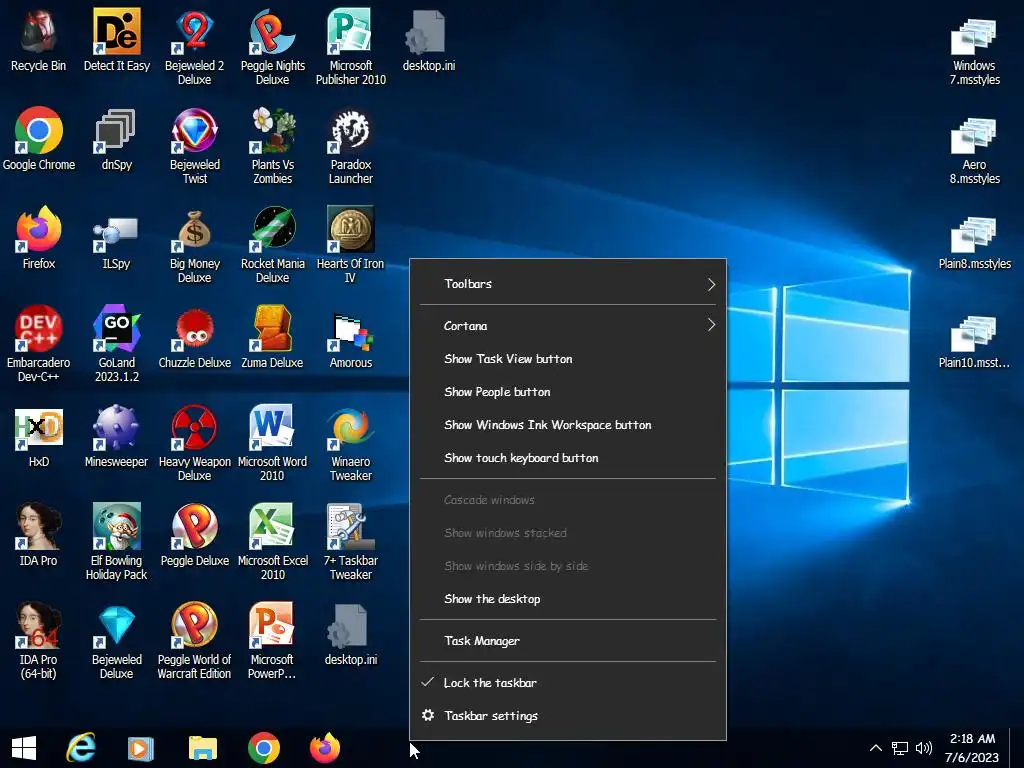
Task: Launch Internet Explorer from taskbar
Action: click(81, 748)
